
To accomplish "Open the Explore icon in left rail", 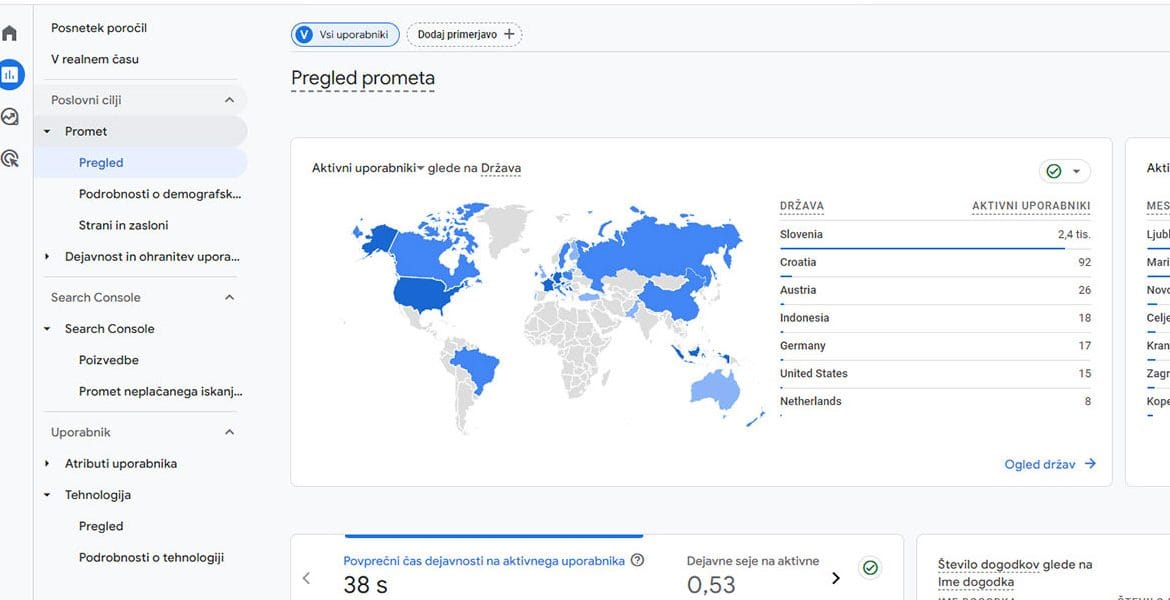I will coord(10,116).
